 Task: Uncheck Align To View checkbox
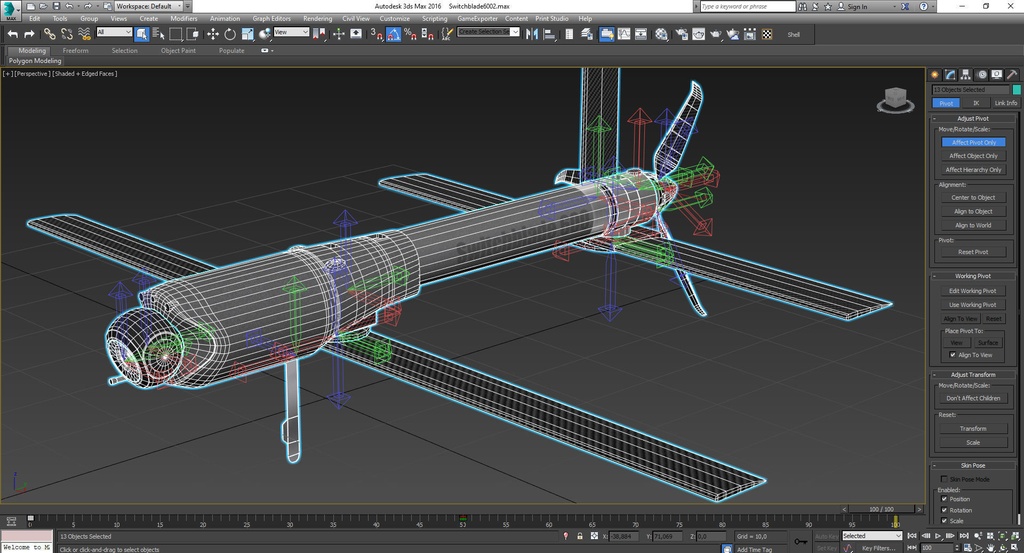coord(952,355)
